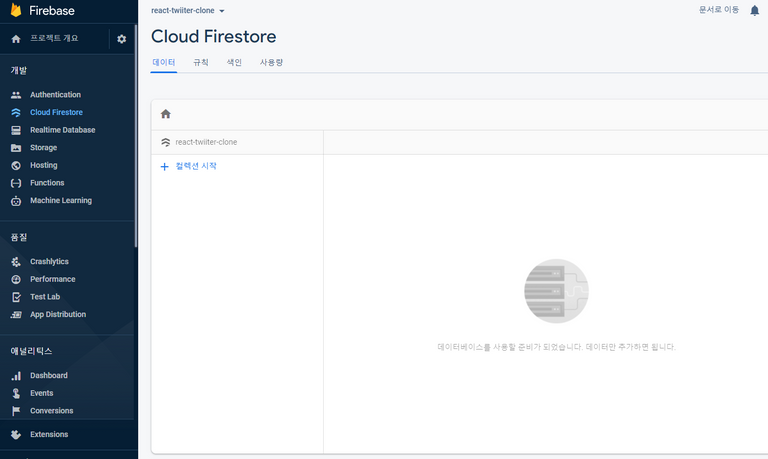768x459 pixels.
Task: Click the Test Lab checklist icon
Action: pyautogui.click(x=16, y=297)
